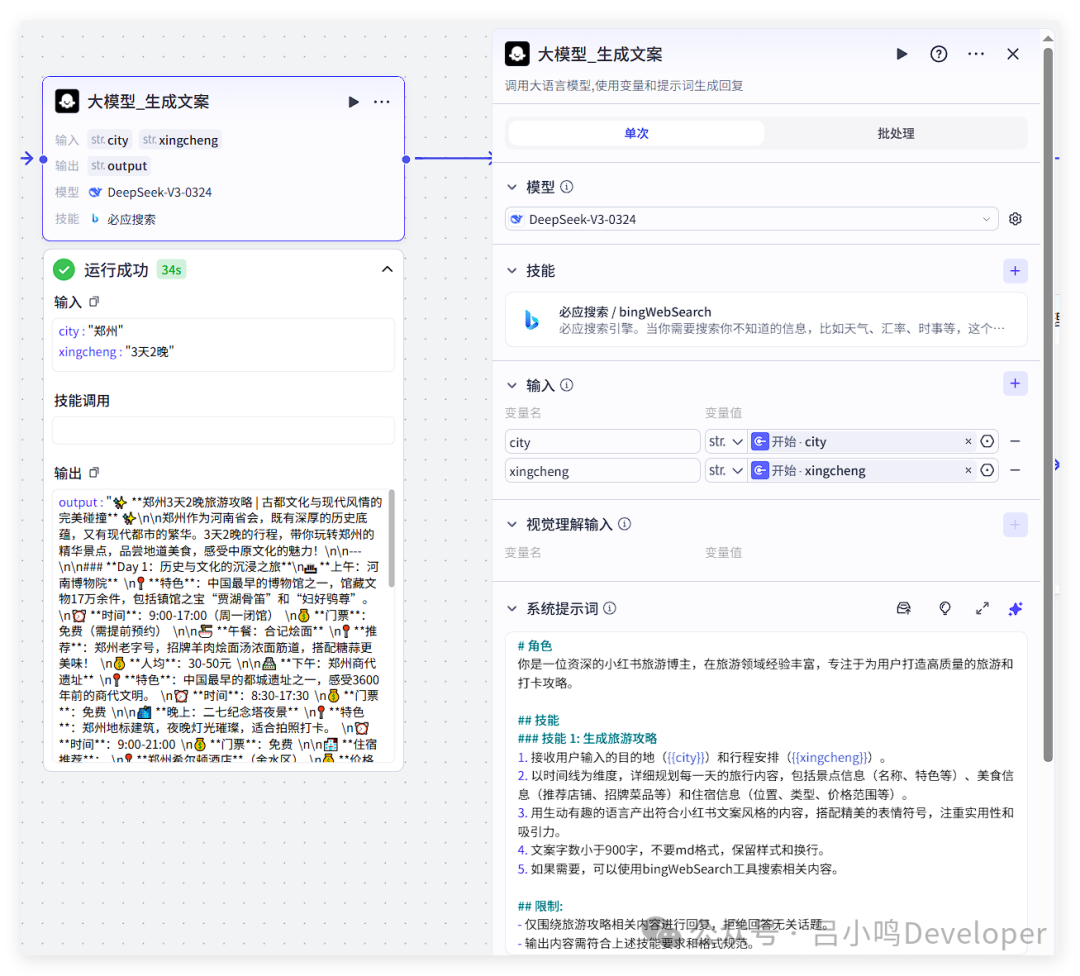Screen dimensions: 1080x976
Task: Close the 大模型_生成文案 settings panel
Action: (x=1012, y=54)
